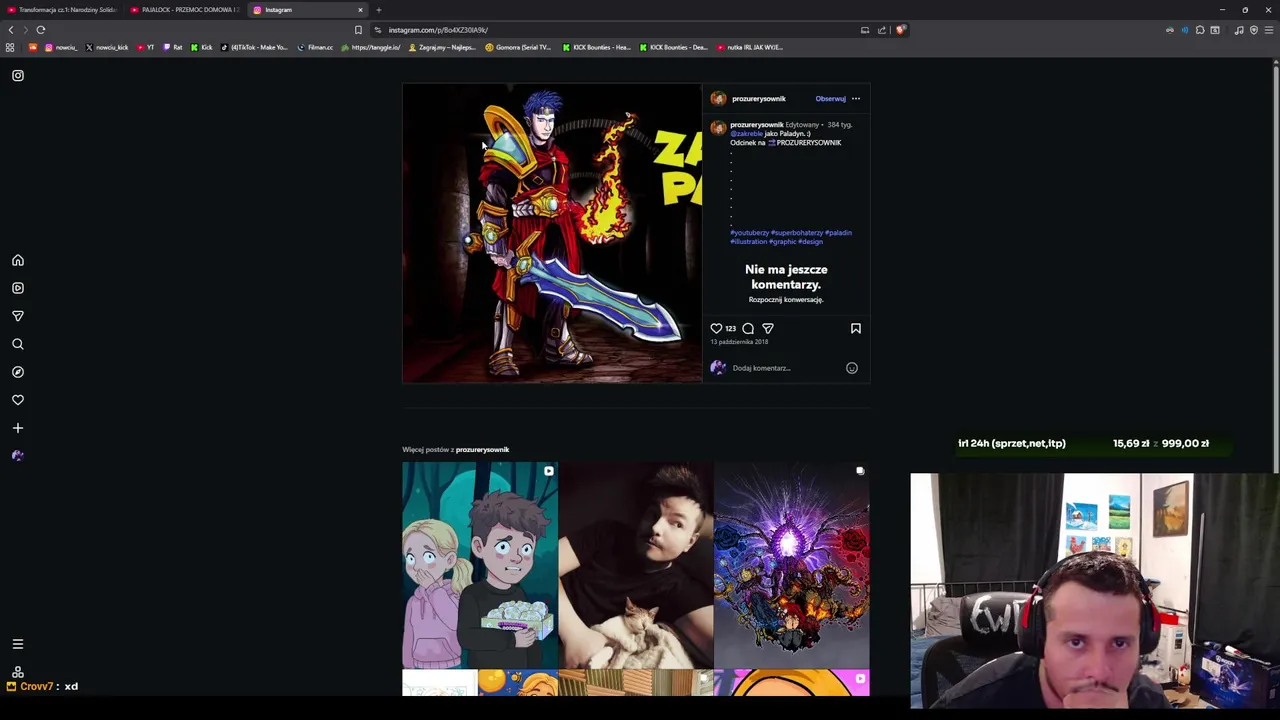
Task: Open the man with cat selfie post
Action: pyautogui.click(x=636, y=566)
